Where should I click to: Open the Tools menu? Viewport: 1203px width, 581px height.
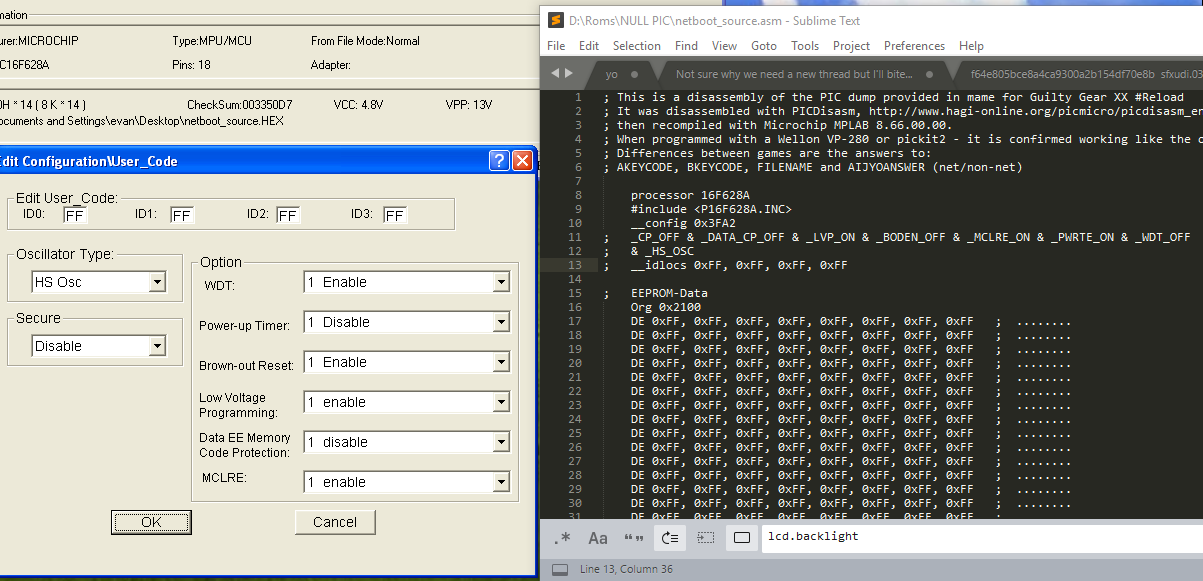805,46
